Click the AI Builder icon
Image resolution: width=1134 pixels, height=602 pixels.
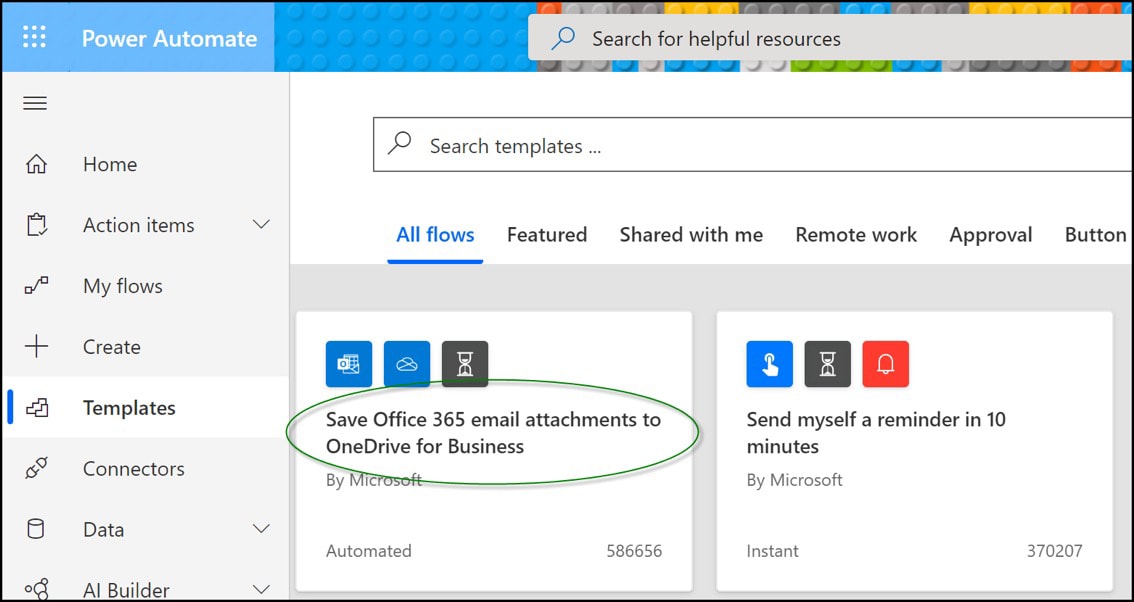(36, 589)
